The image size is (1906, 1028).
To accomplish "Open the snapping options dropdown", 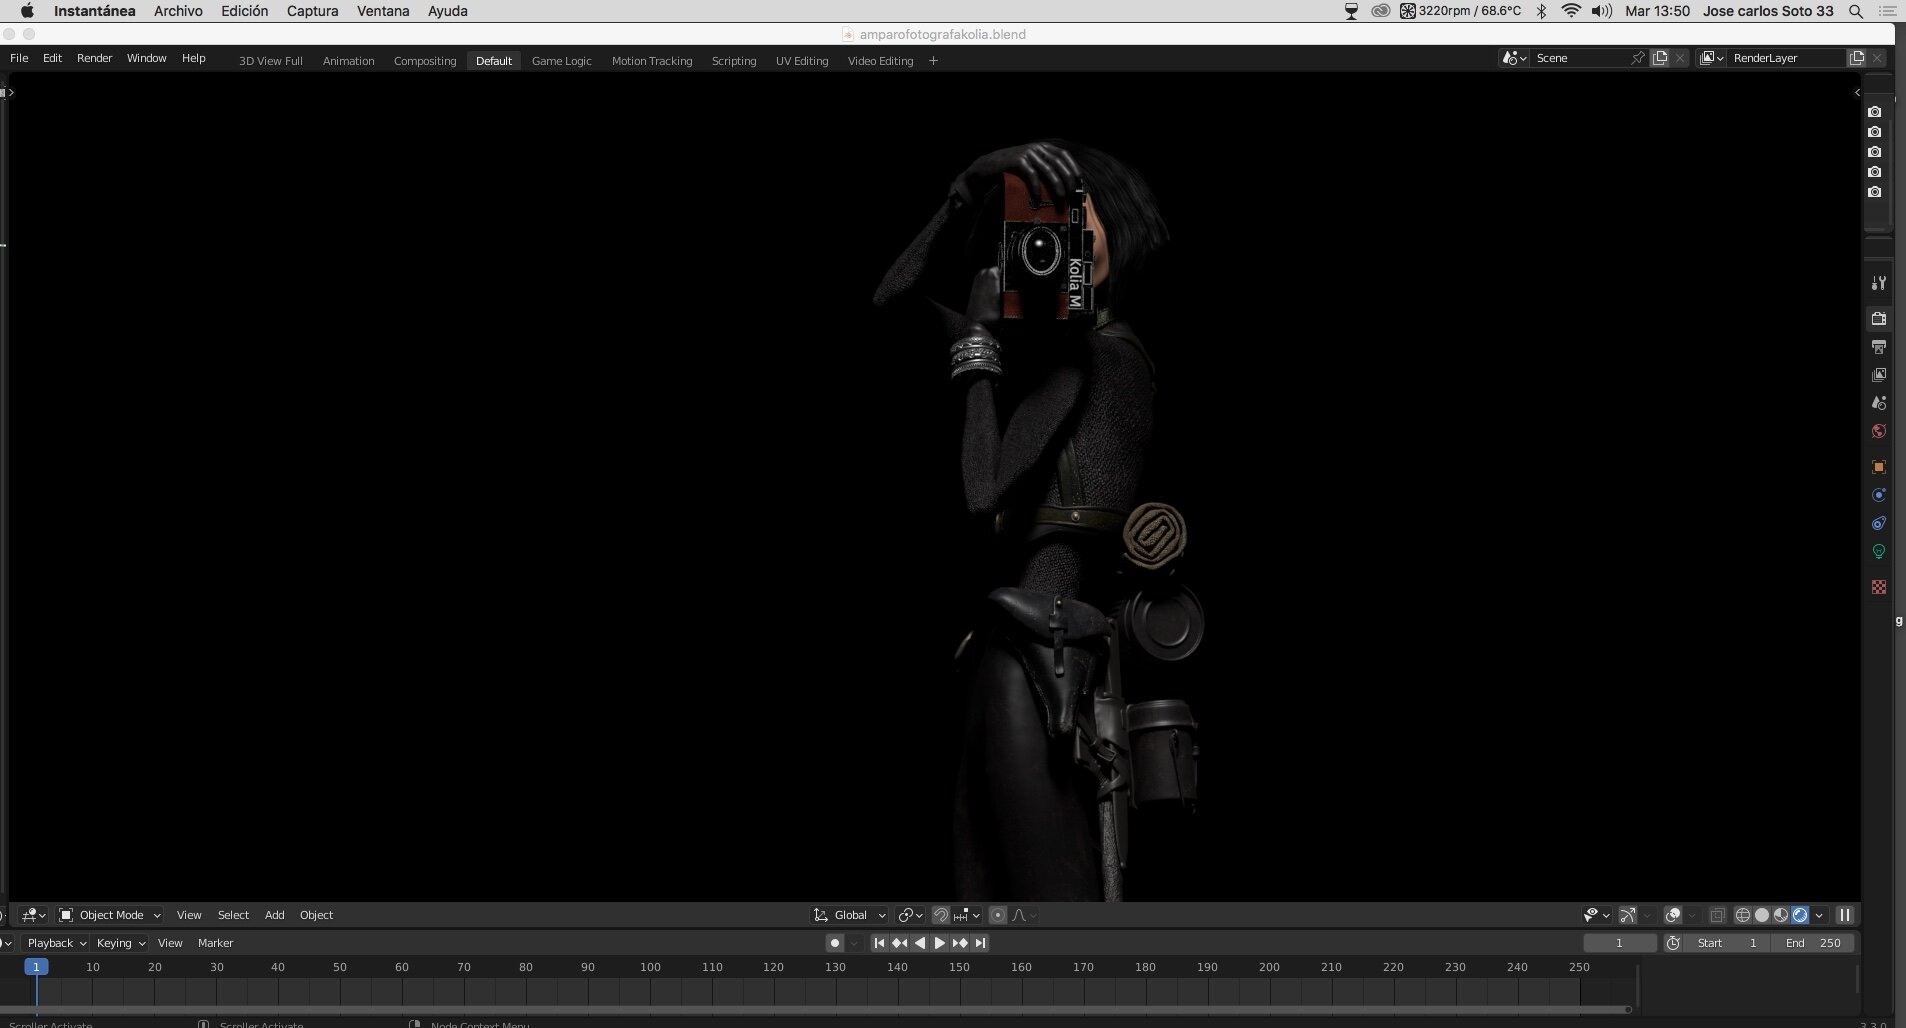I will point(967,915).
